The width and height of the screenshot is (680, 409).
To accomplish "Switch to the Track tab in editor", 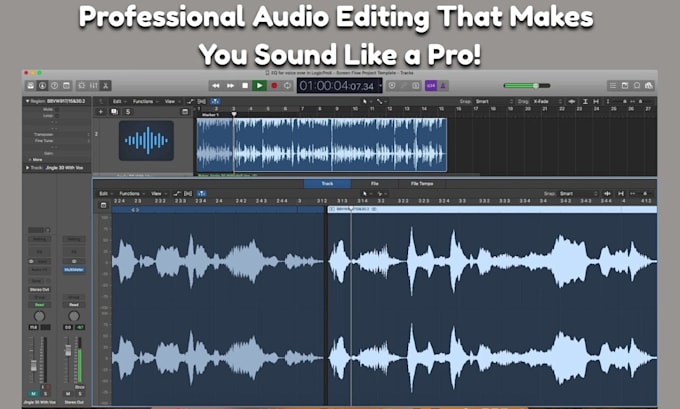I will tap(327, 183).
